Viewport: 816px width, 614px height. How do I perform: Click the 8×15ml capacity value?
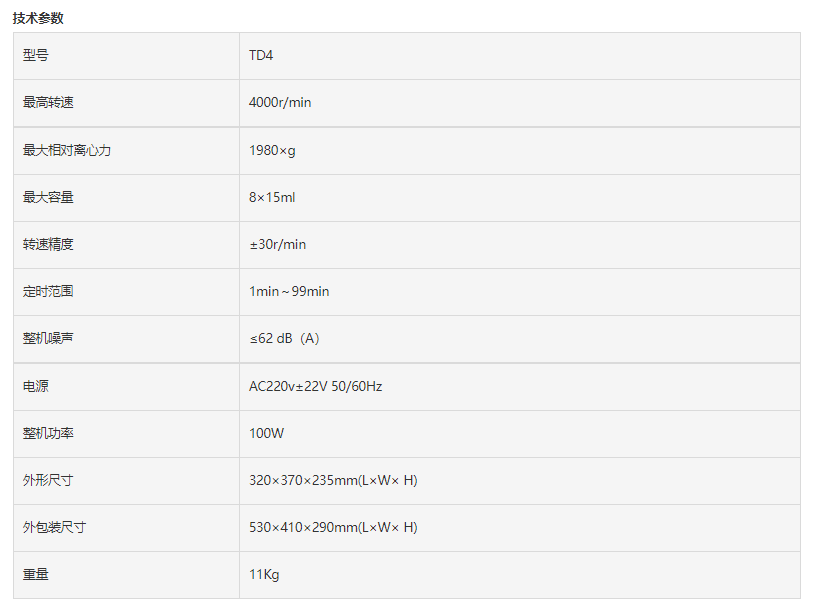(272, 197)
